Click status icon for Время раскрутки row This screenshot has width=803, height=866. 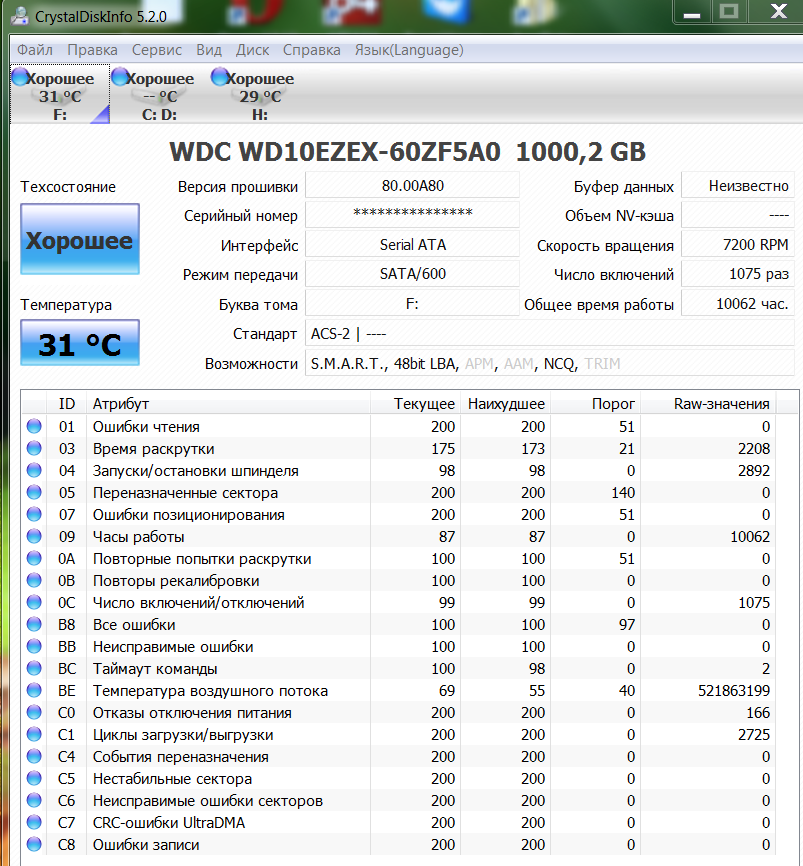point(34,448)
